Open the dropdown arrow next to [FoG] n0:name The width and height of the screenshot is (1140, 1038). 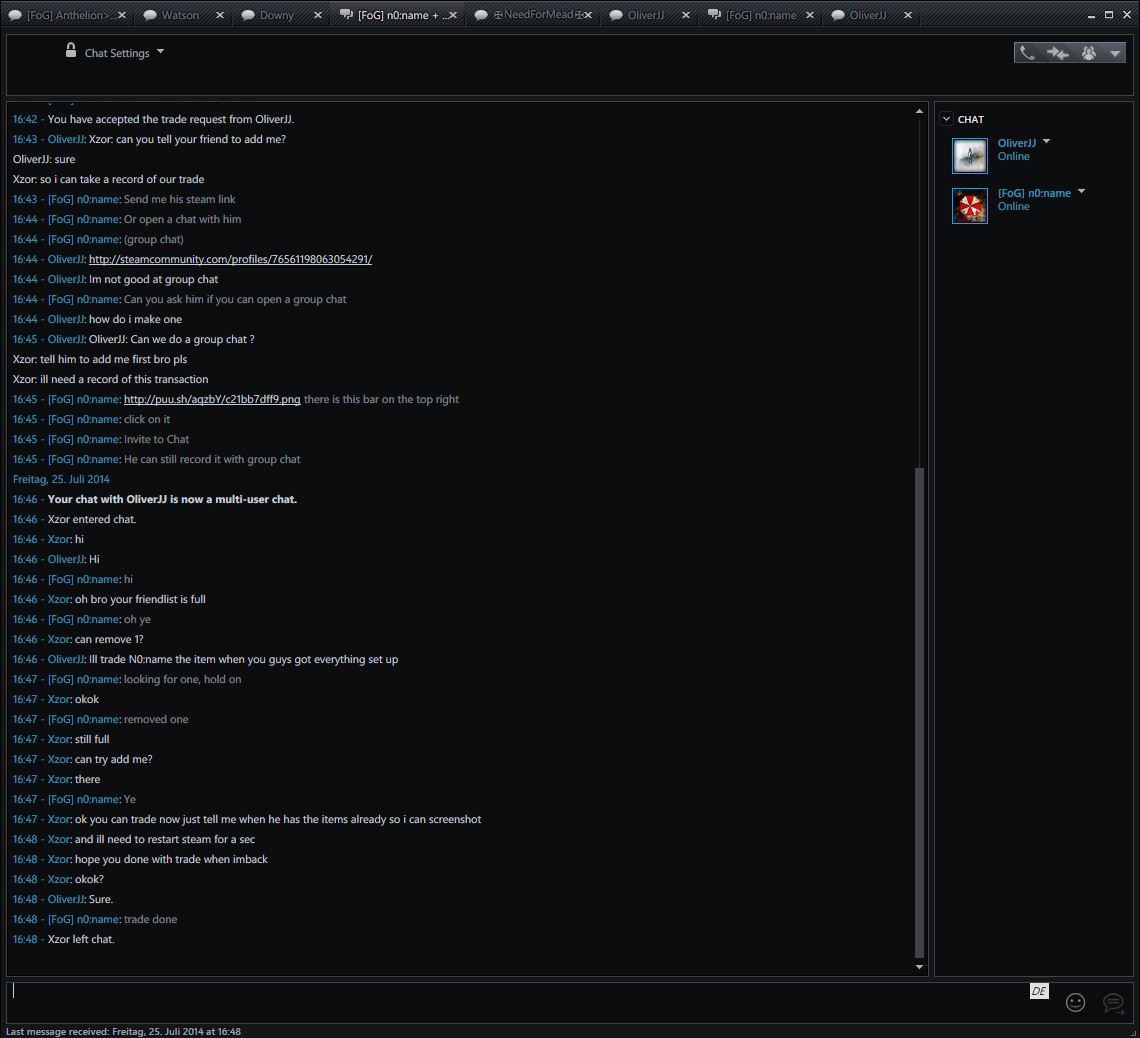(1081, 192)
